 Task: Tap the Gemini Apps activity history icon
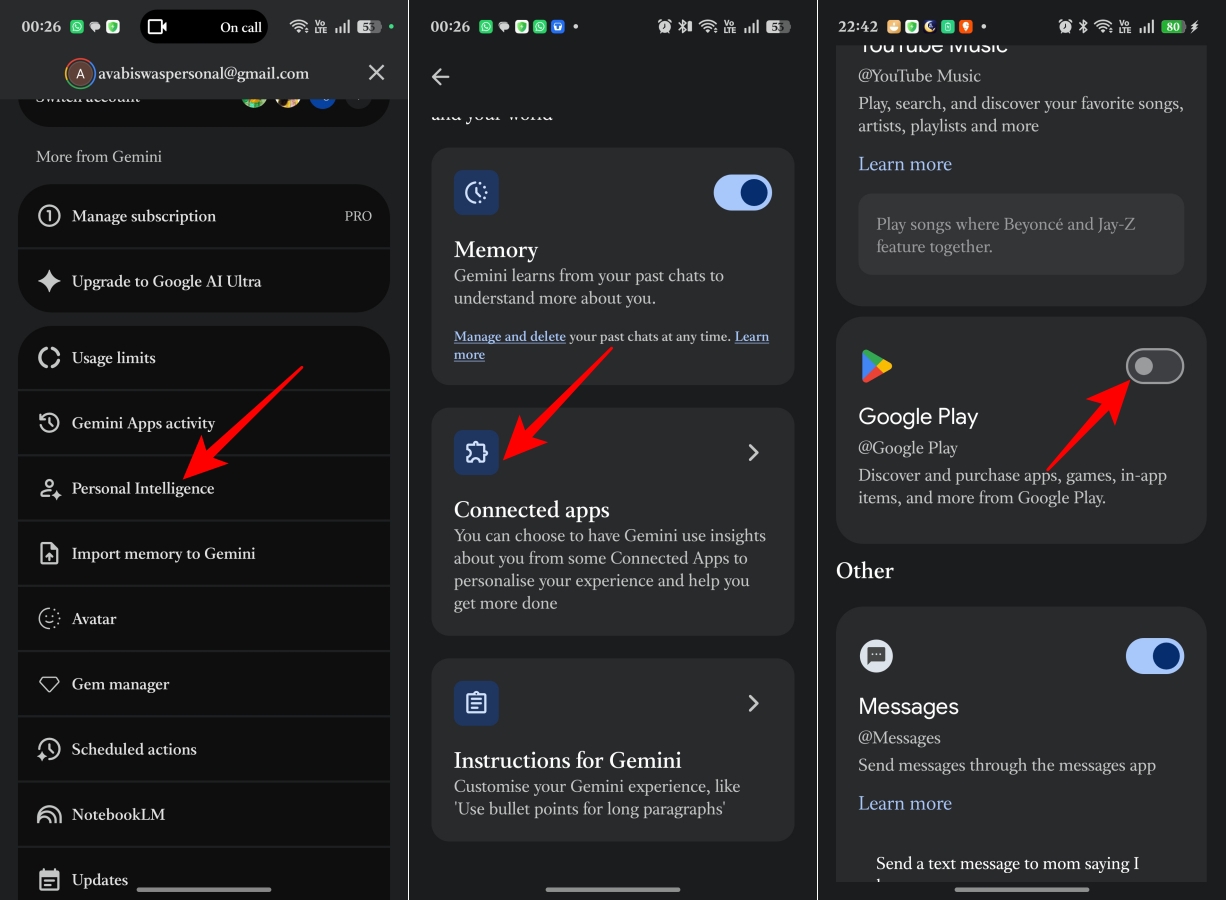coord(49,423)
